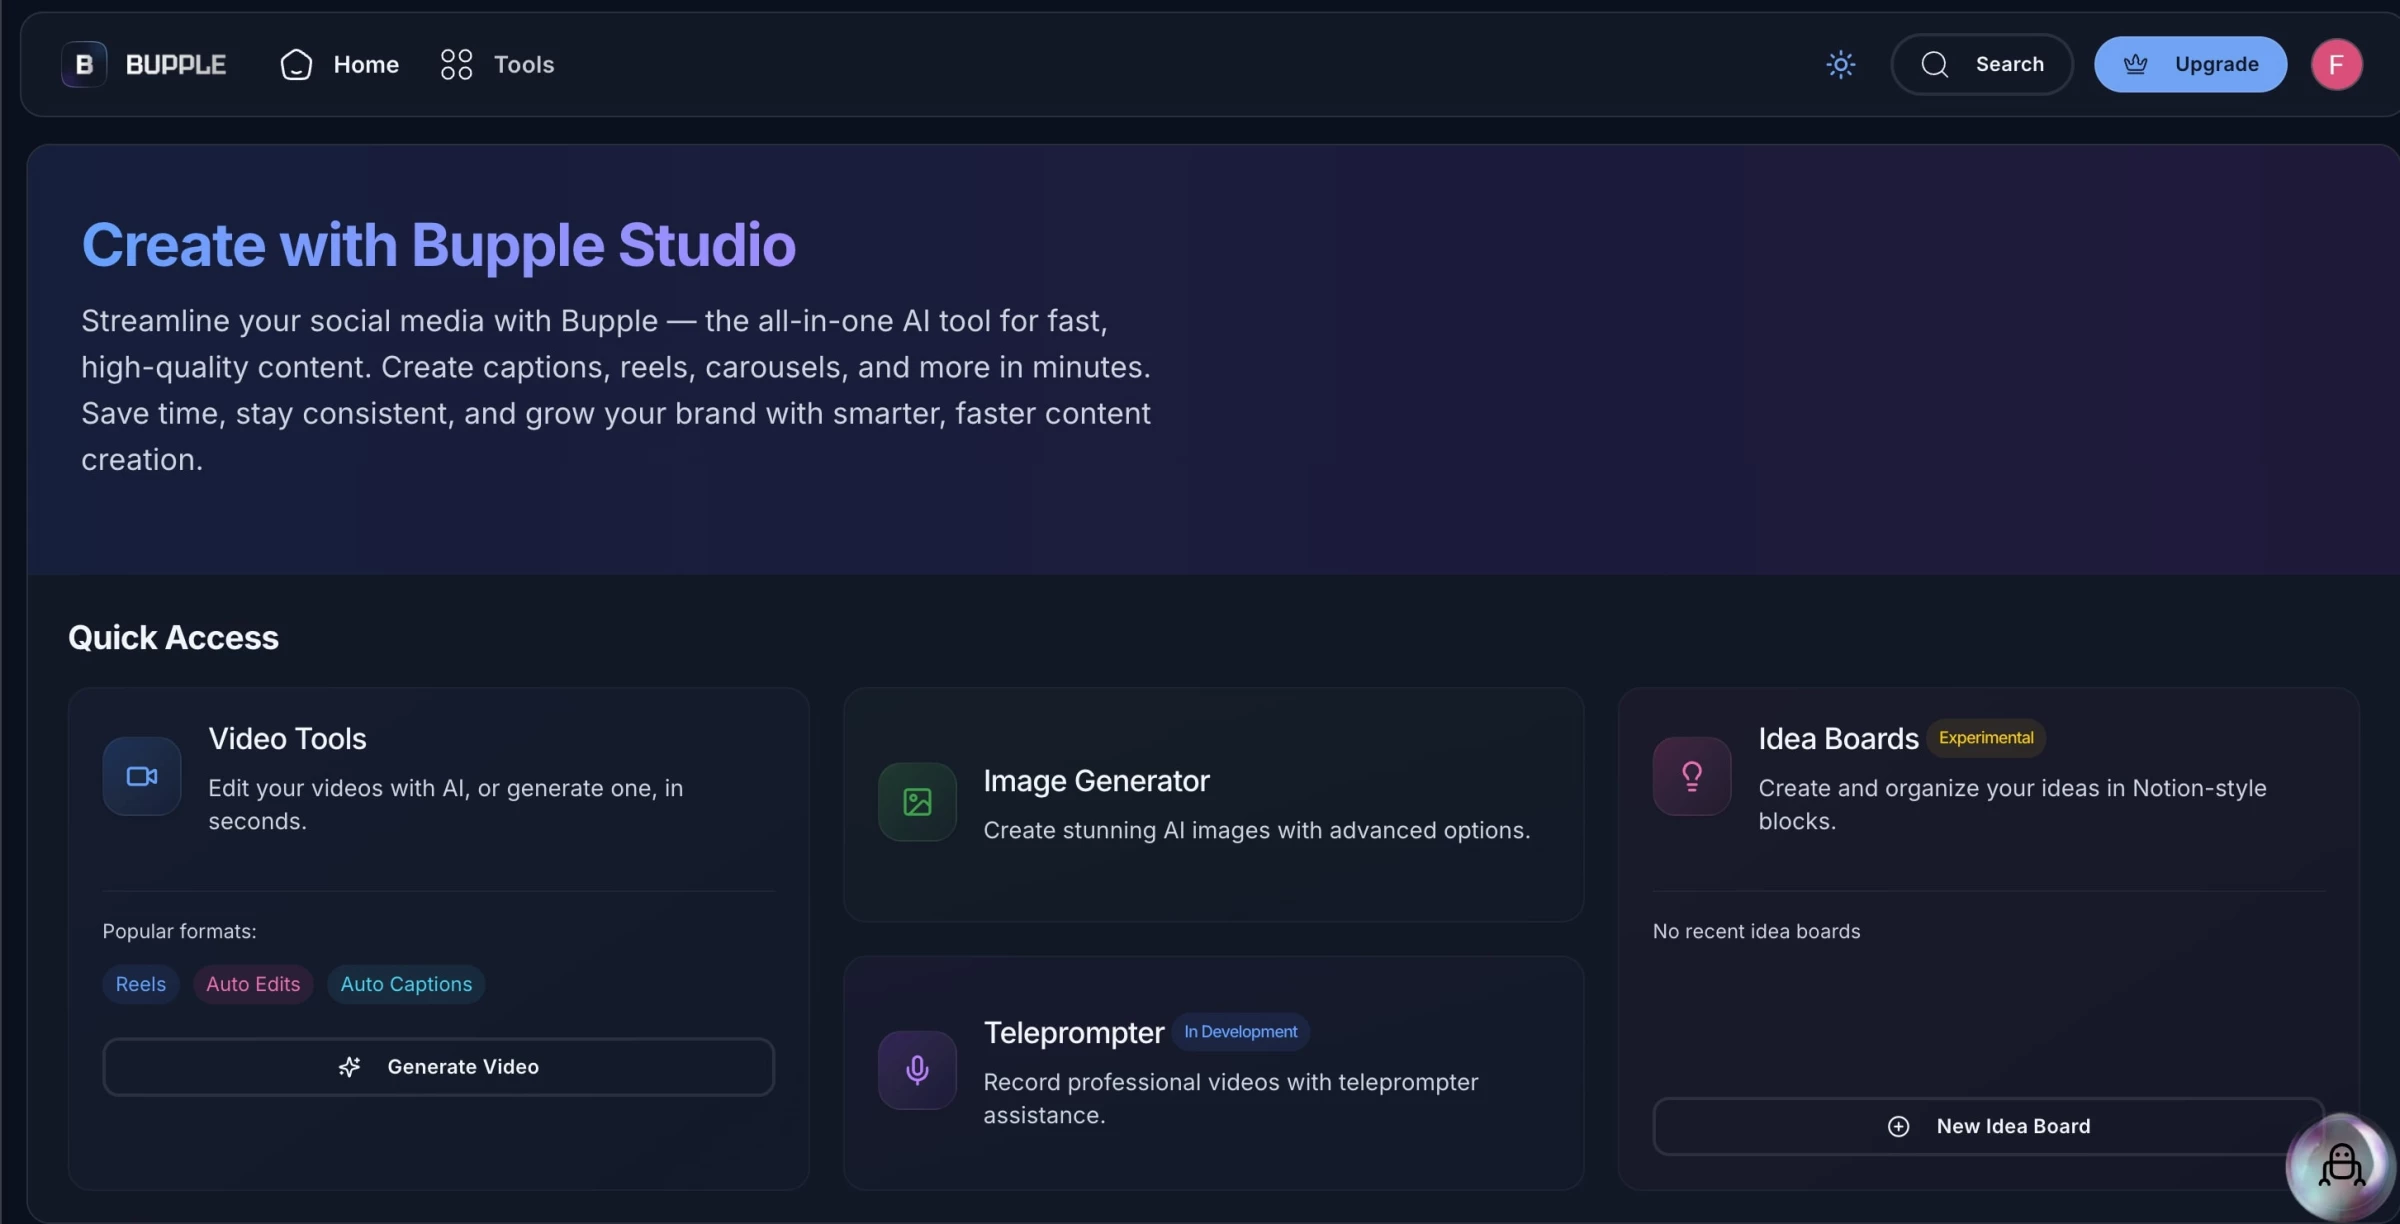This screenshot has height=1224, width=2400.
Task: Click the Home house icon
Action: [x=296, y=64]
